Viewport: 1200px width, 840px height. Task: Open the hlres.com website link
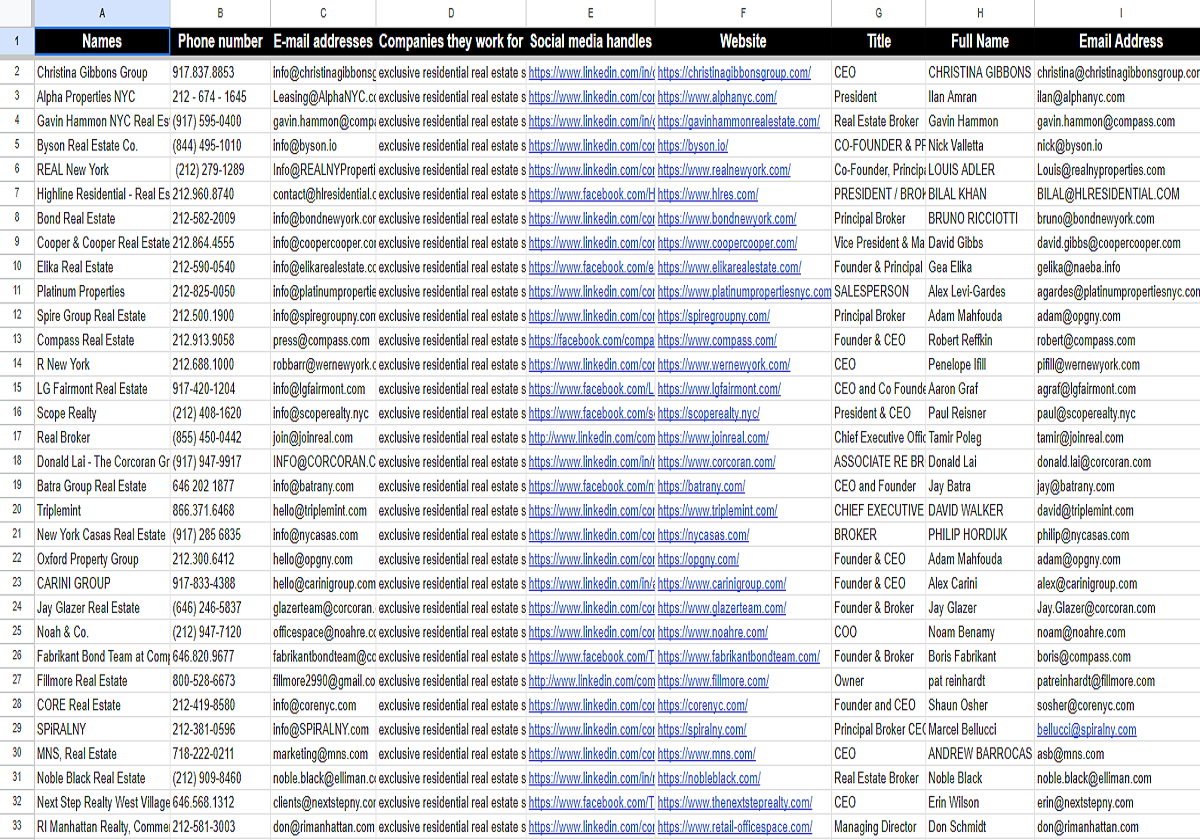coord(708,194)
